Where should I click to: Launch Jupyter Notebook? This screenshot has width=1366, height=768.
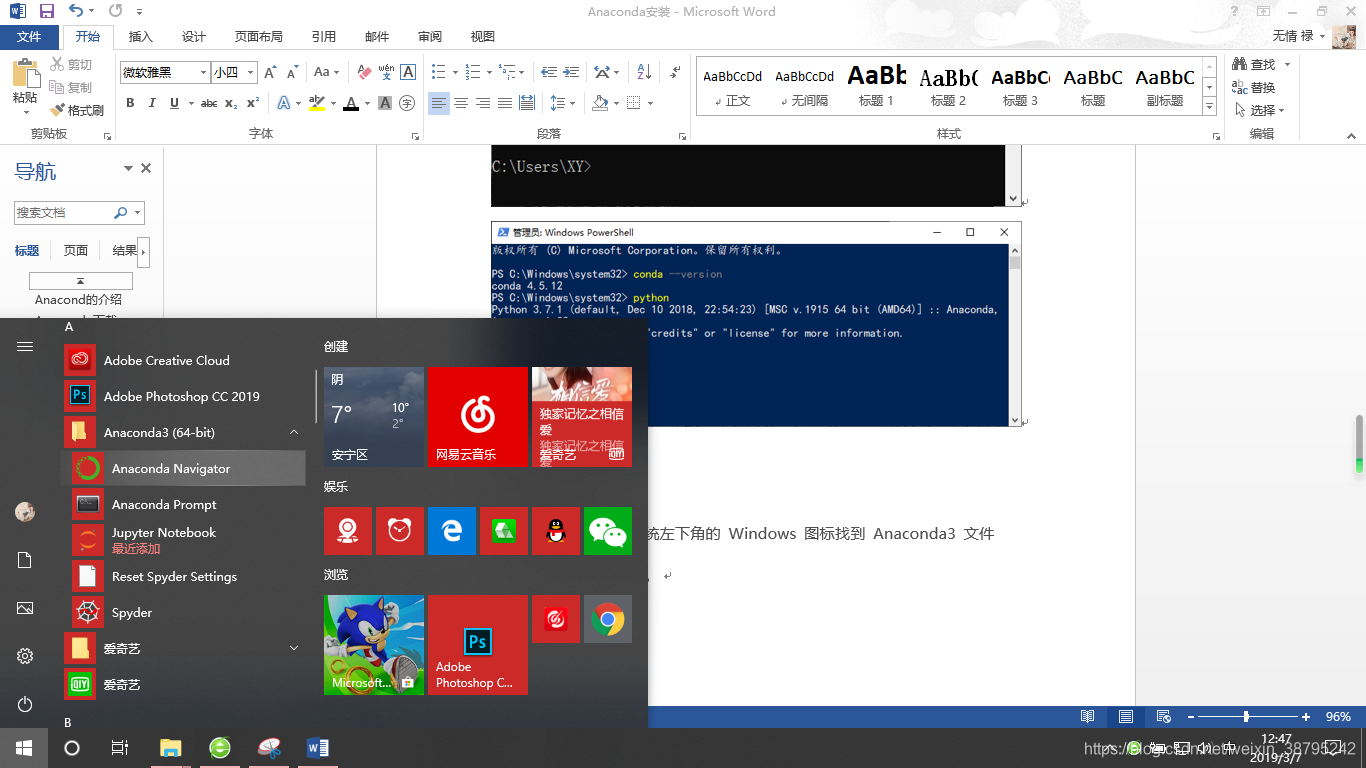[x=184, y=541]
